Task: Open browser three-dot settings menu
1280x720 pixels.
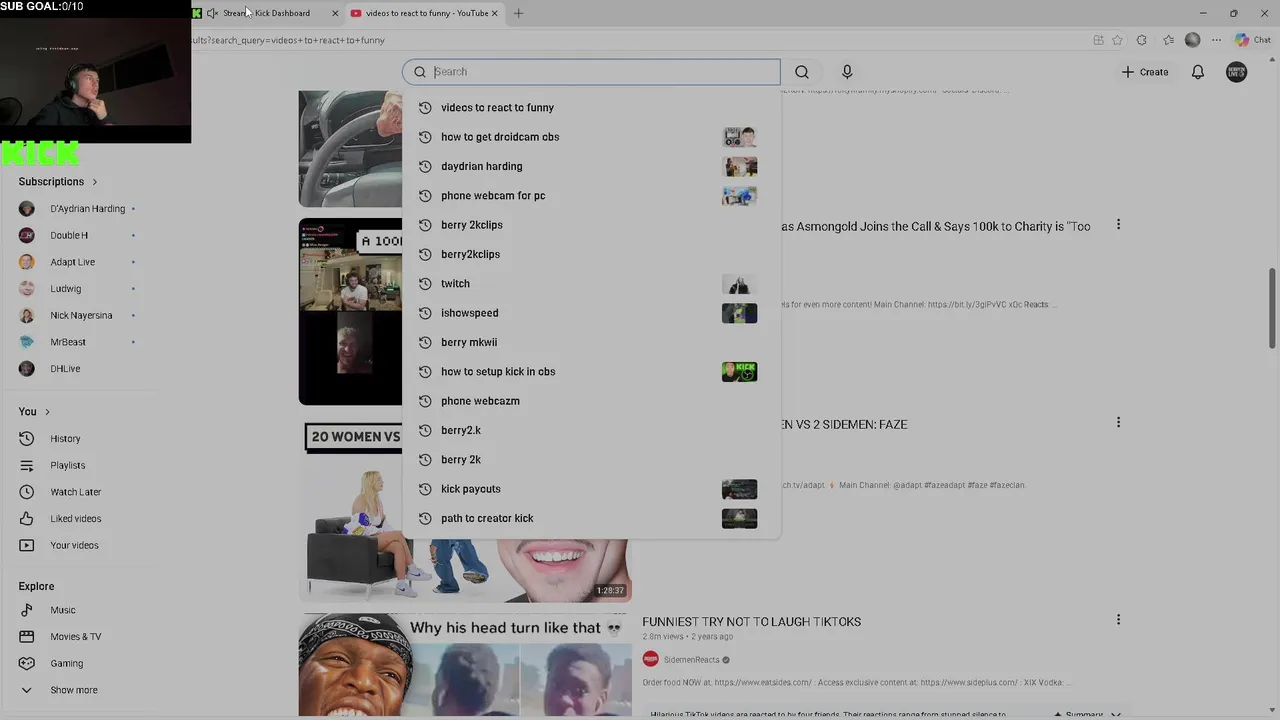Action: [1216, 40]
